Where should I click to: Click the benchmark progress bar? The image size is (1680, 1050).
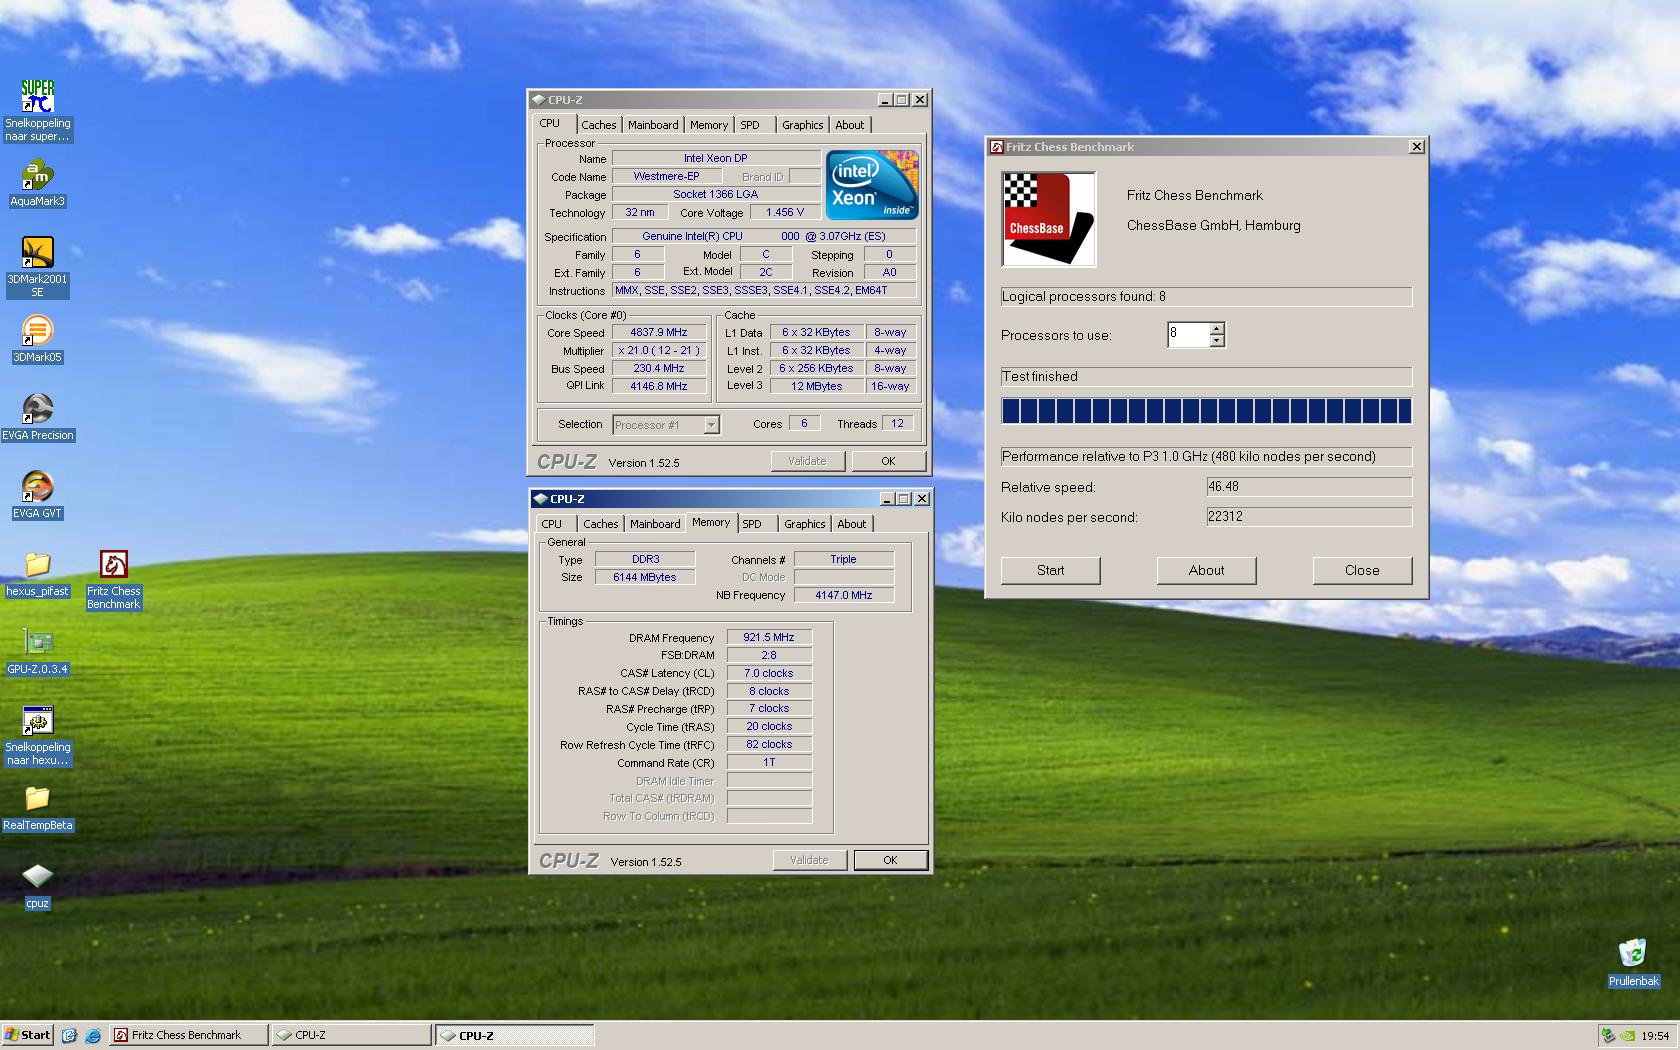click(1206, 410)
